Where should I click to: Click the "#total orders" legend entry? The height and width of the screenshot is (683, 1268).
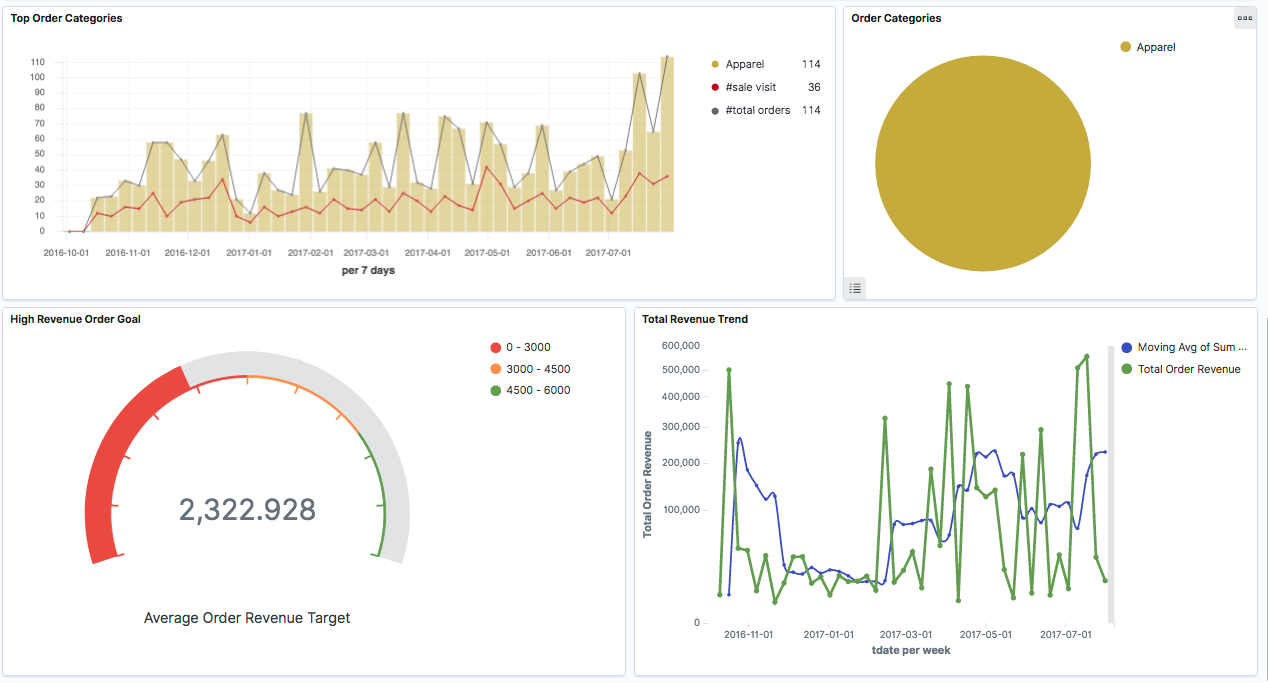click(x=757, y=110)
